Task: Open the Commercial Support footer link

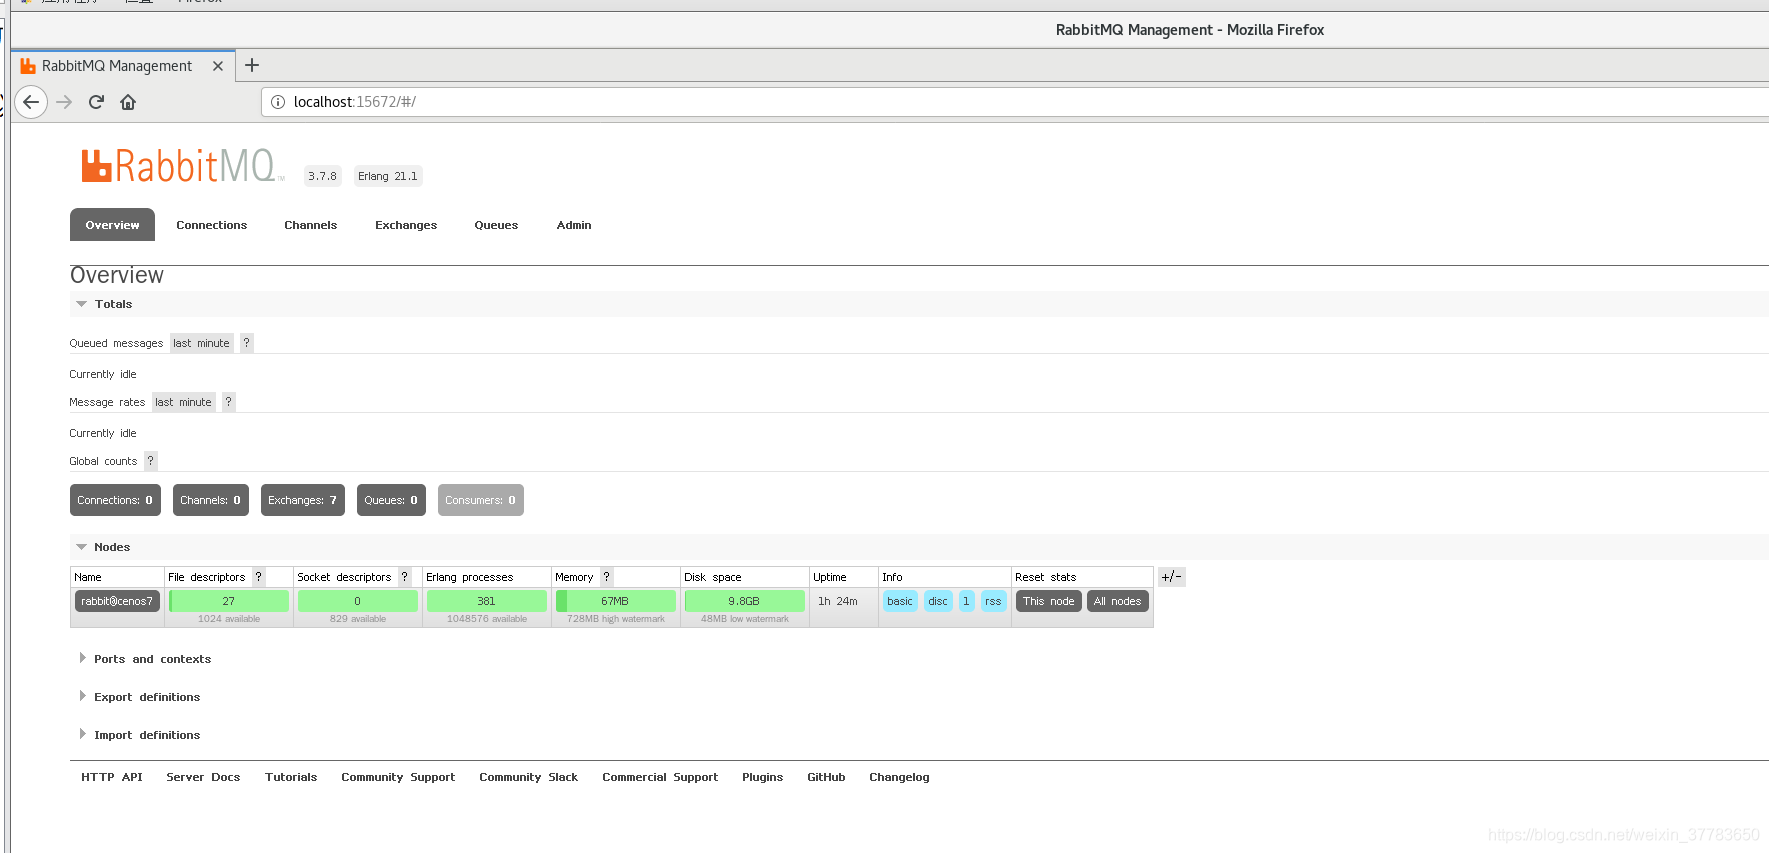Action: (660, 777)
